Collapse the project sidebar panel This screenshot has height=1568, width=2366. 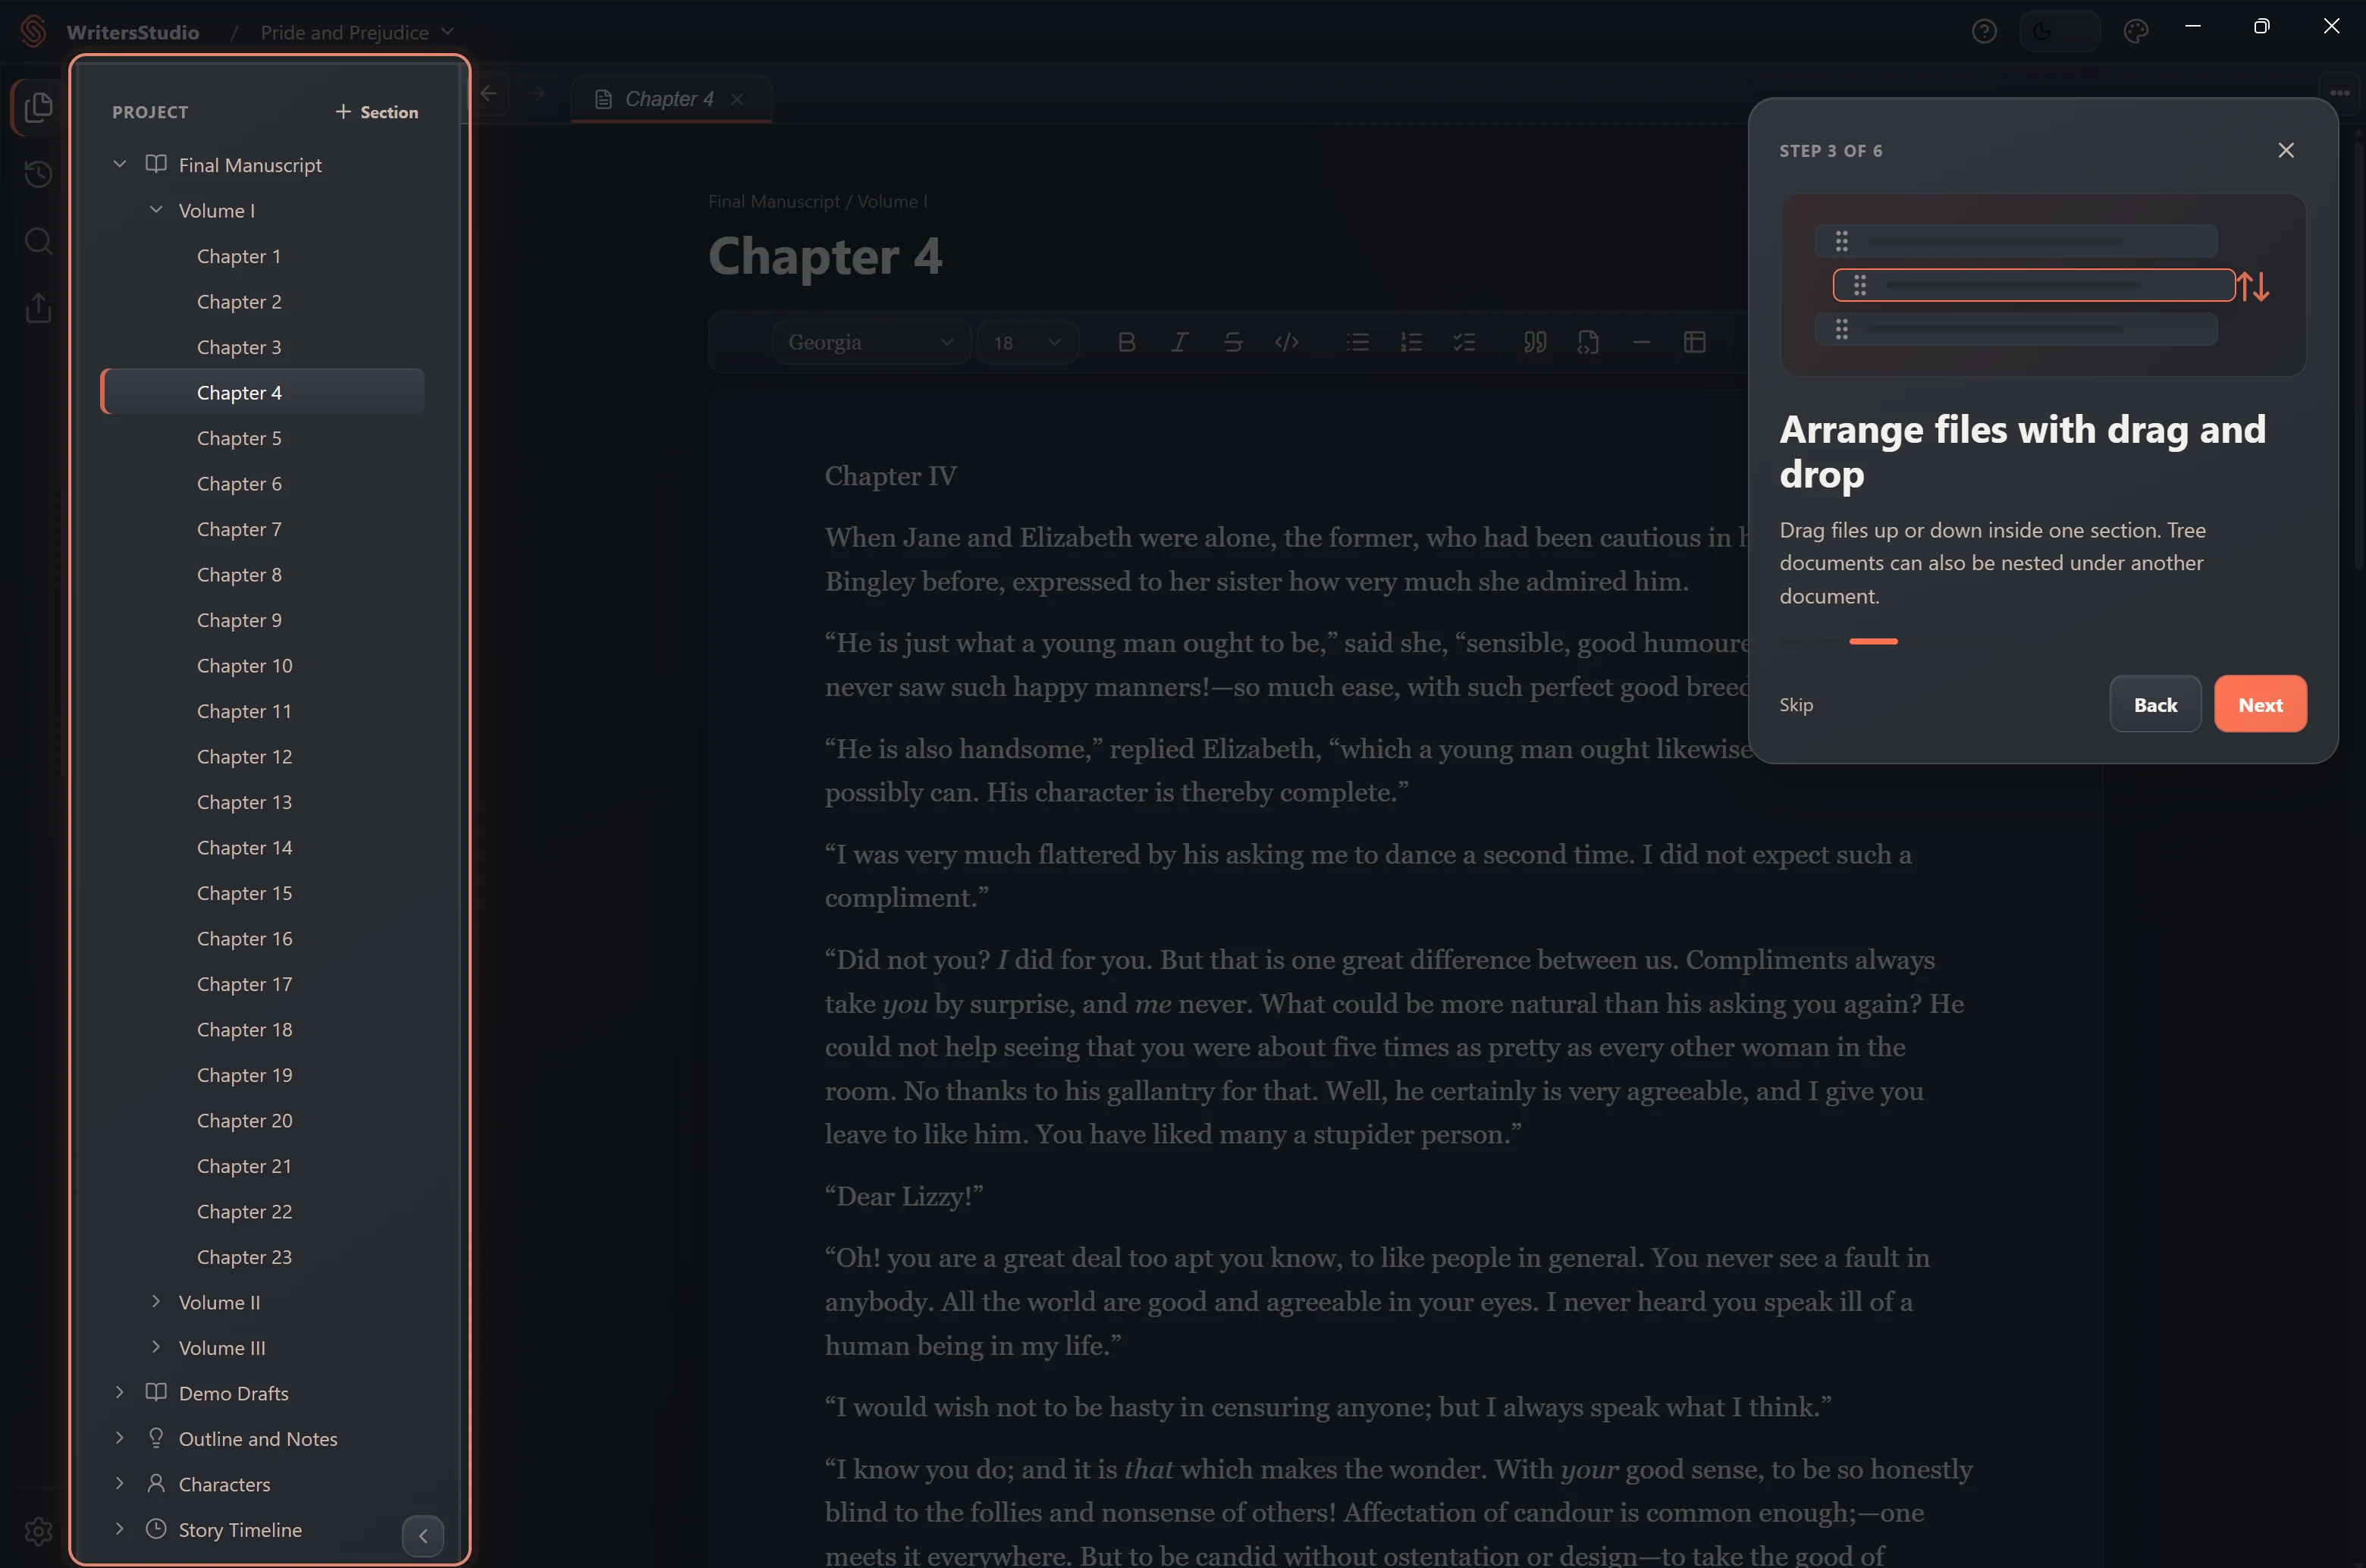click(423, 1535)
